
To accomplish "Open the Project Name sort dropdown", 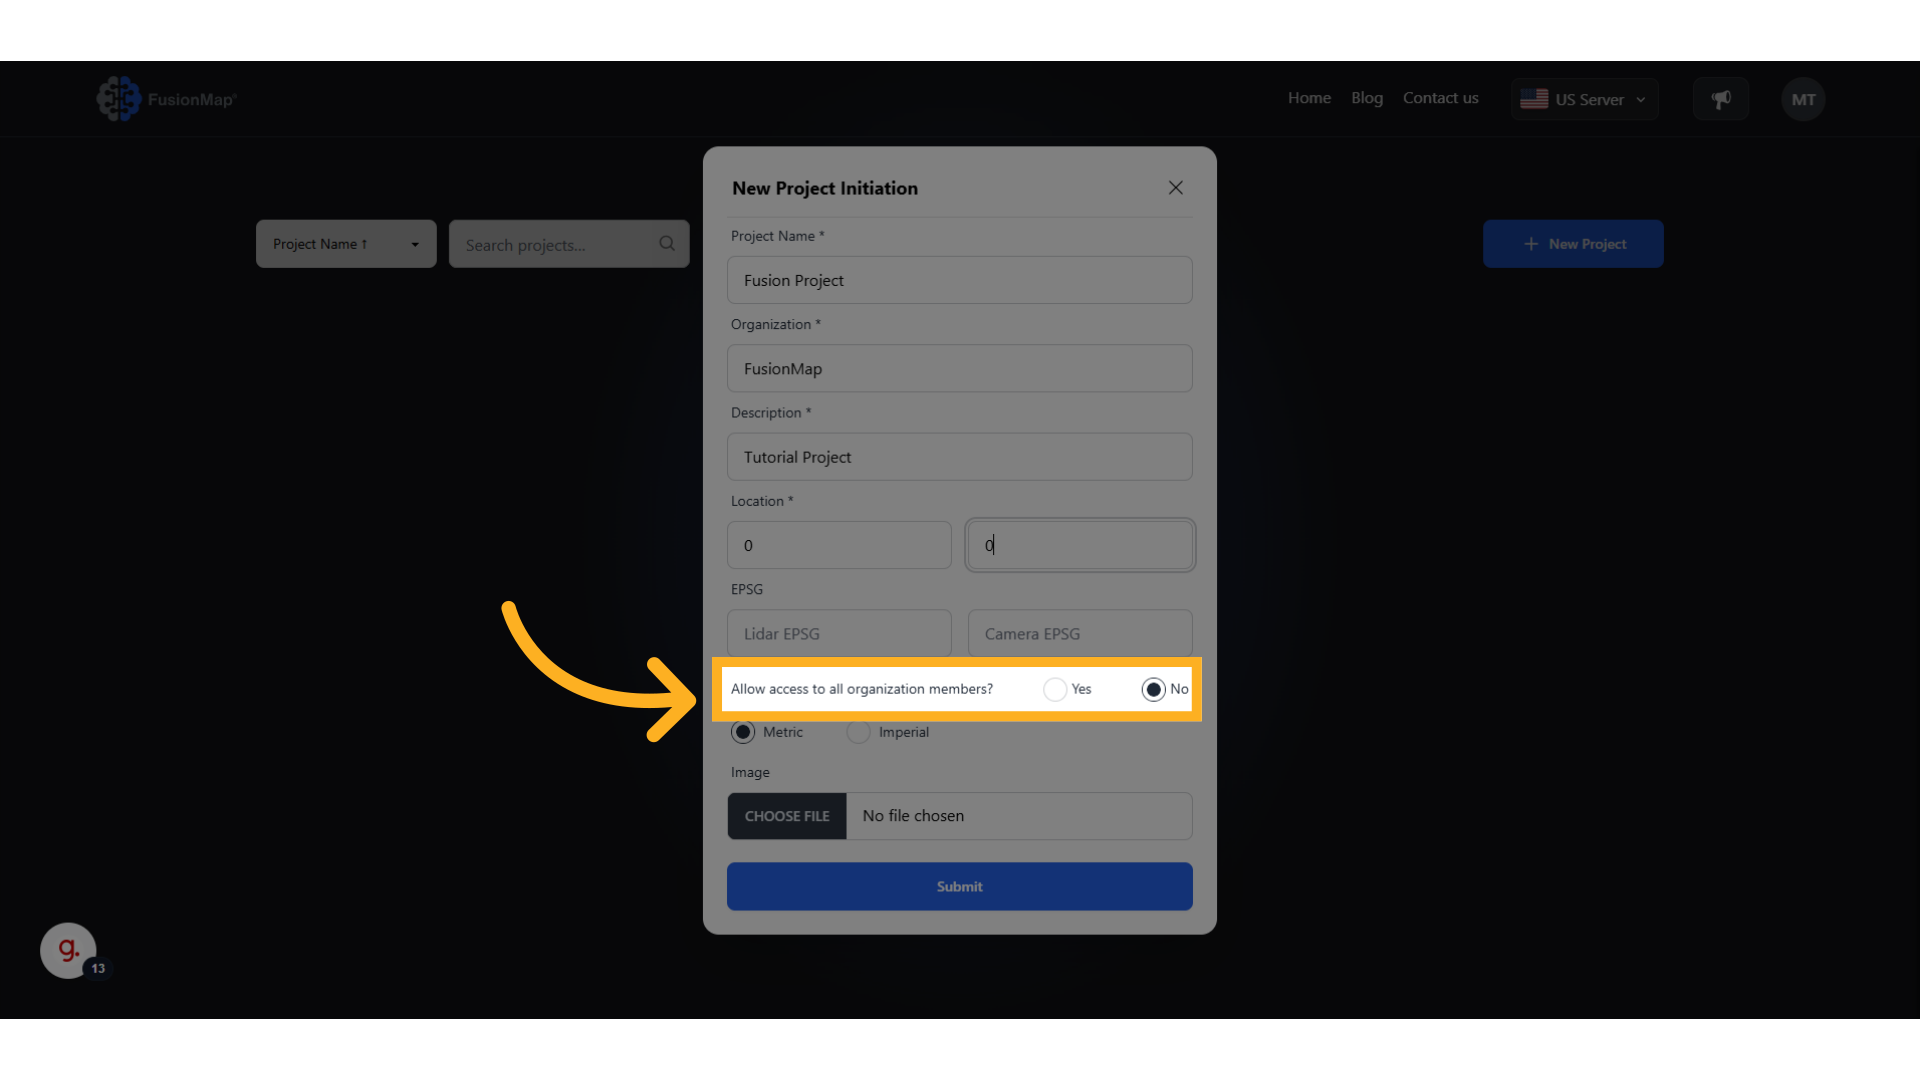I will (x=346, y=244).
